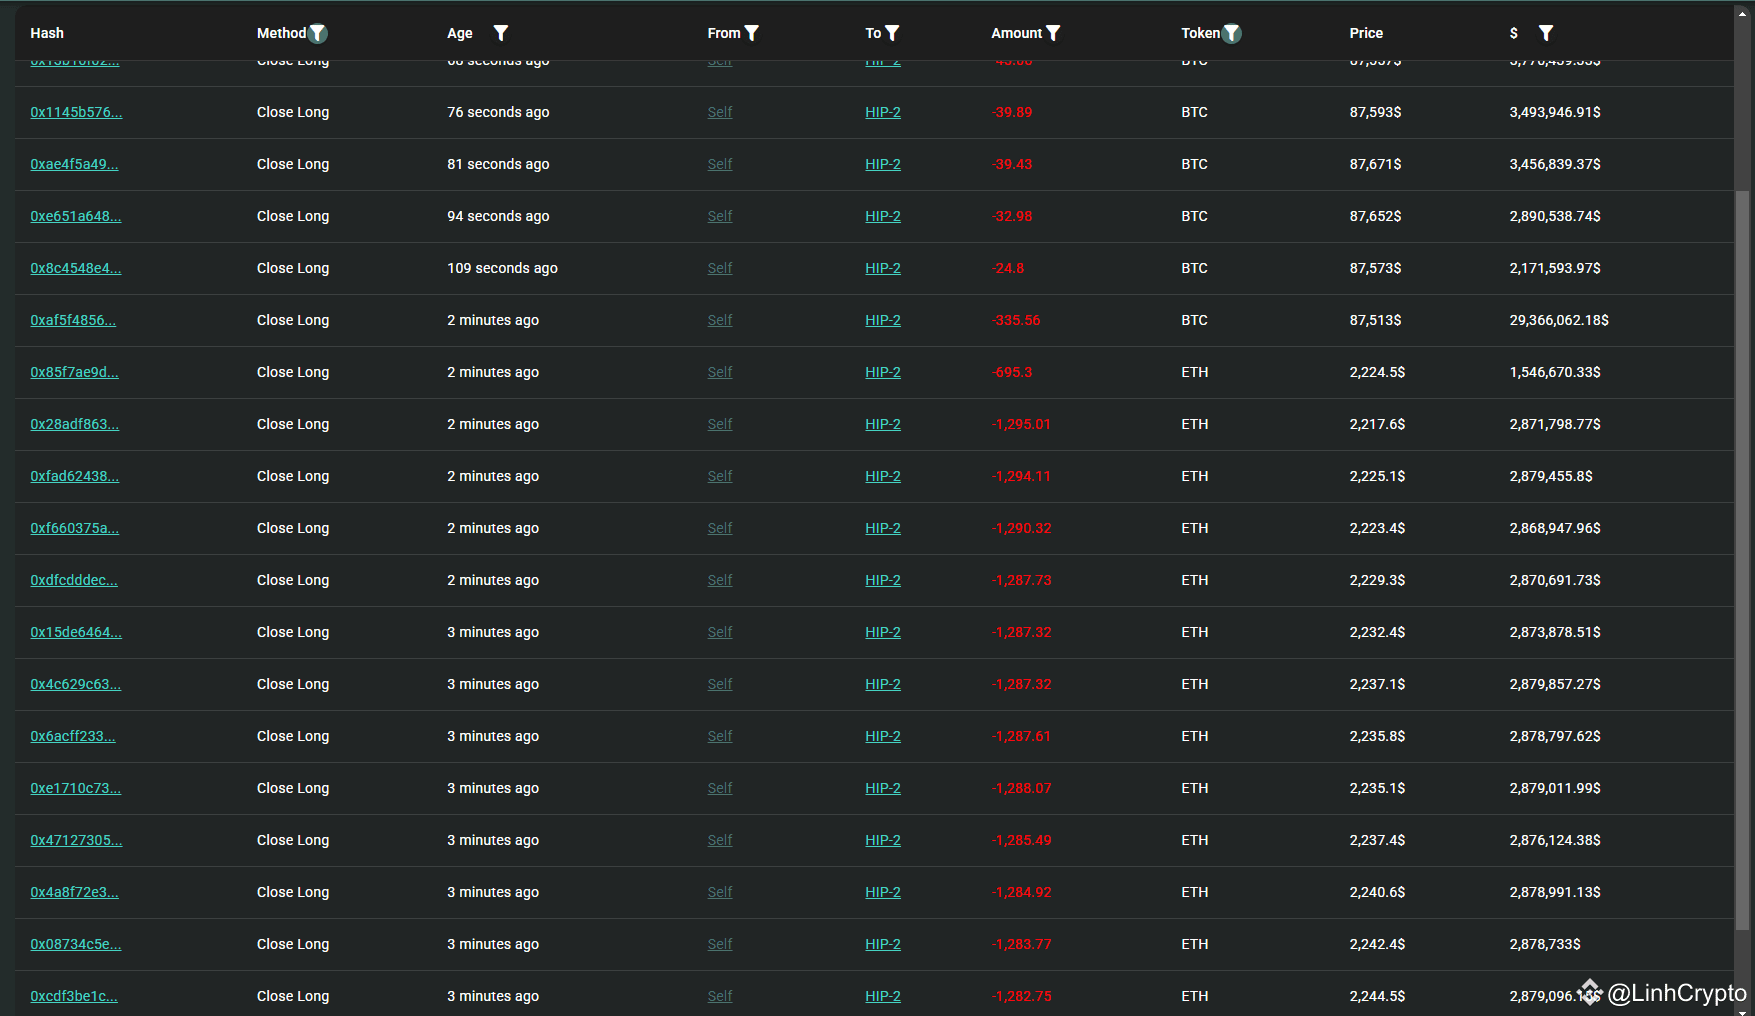Open transaction hash 0xe651a648...

tap(76, 216)
